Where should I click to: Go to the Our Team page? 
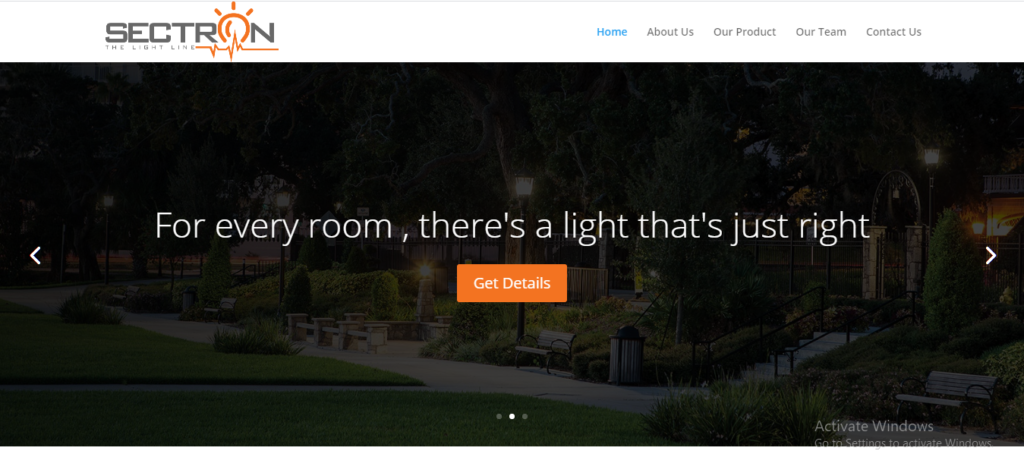point(821,31)
